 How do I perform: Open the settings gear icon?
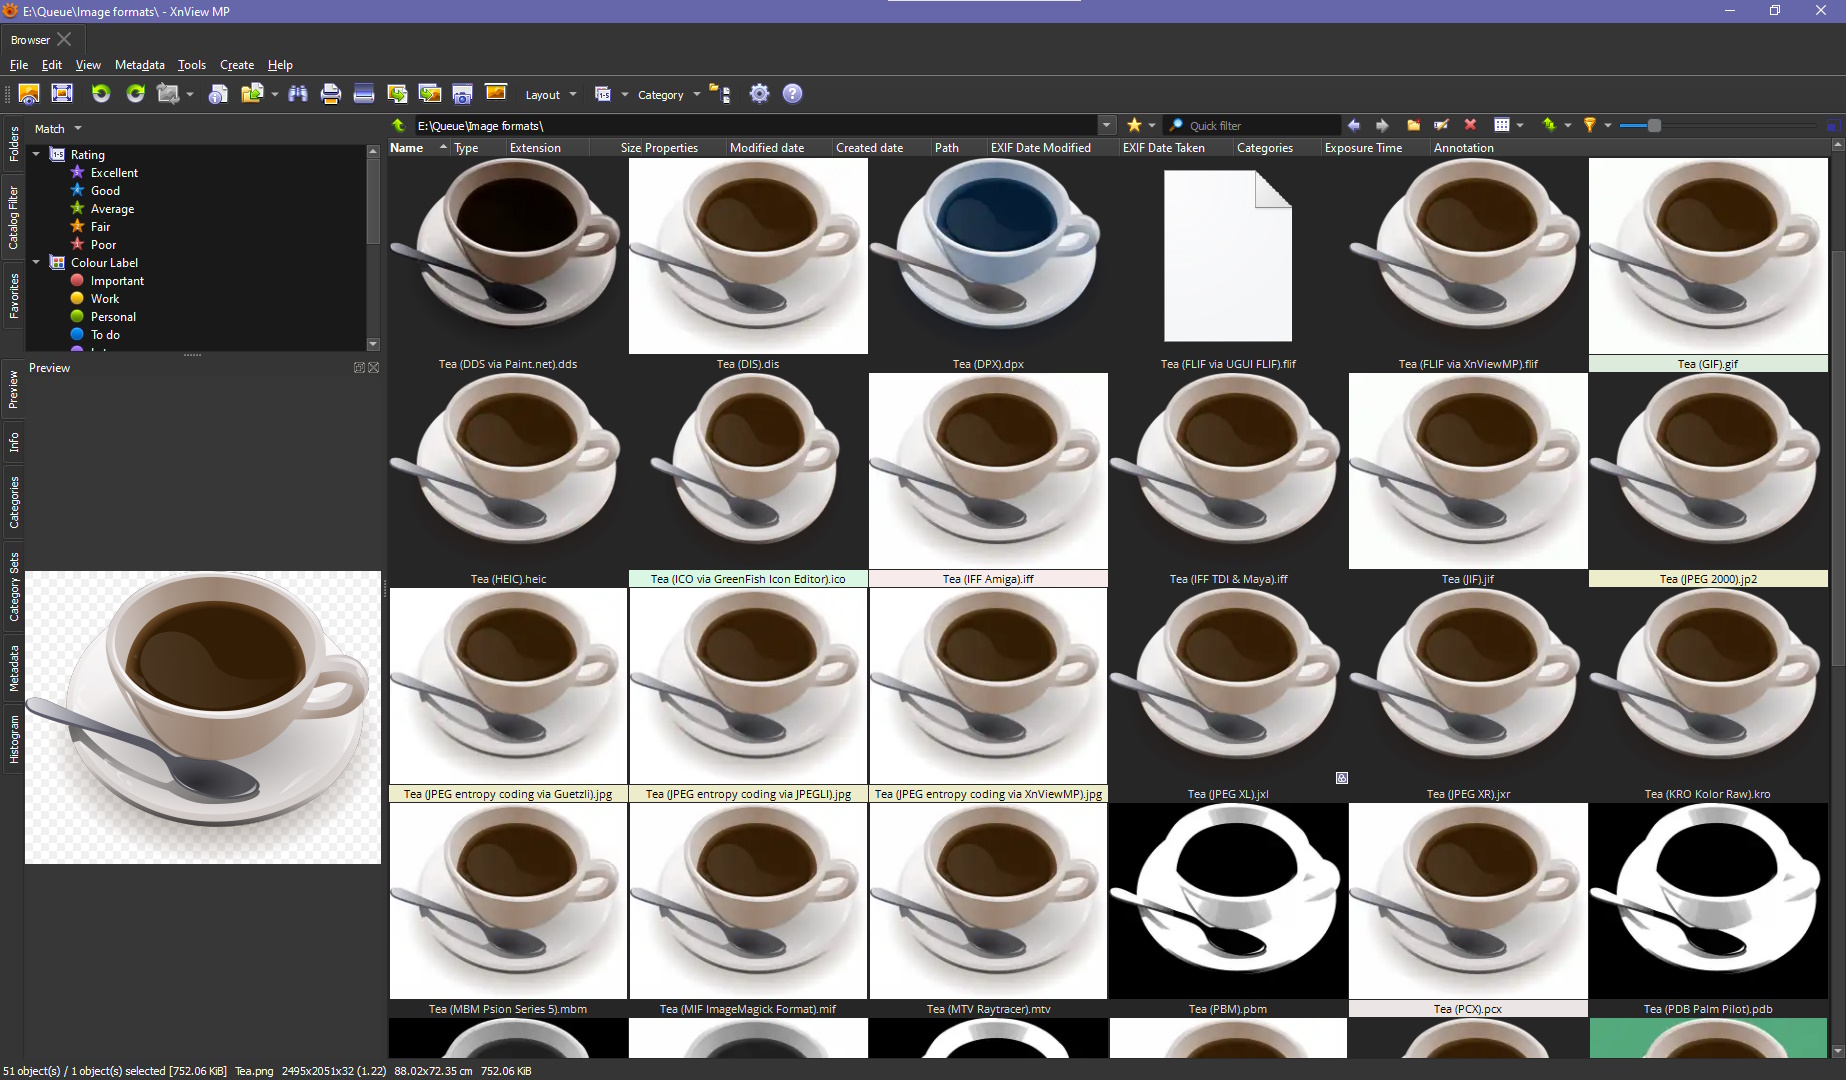tap(759, 94)
